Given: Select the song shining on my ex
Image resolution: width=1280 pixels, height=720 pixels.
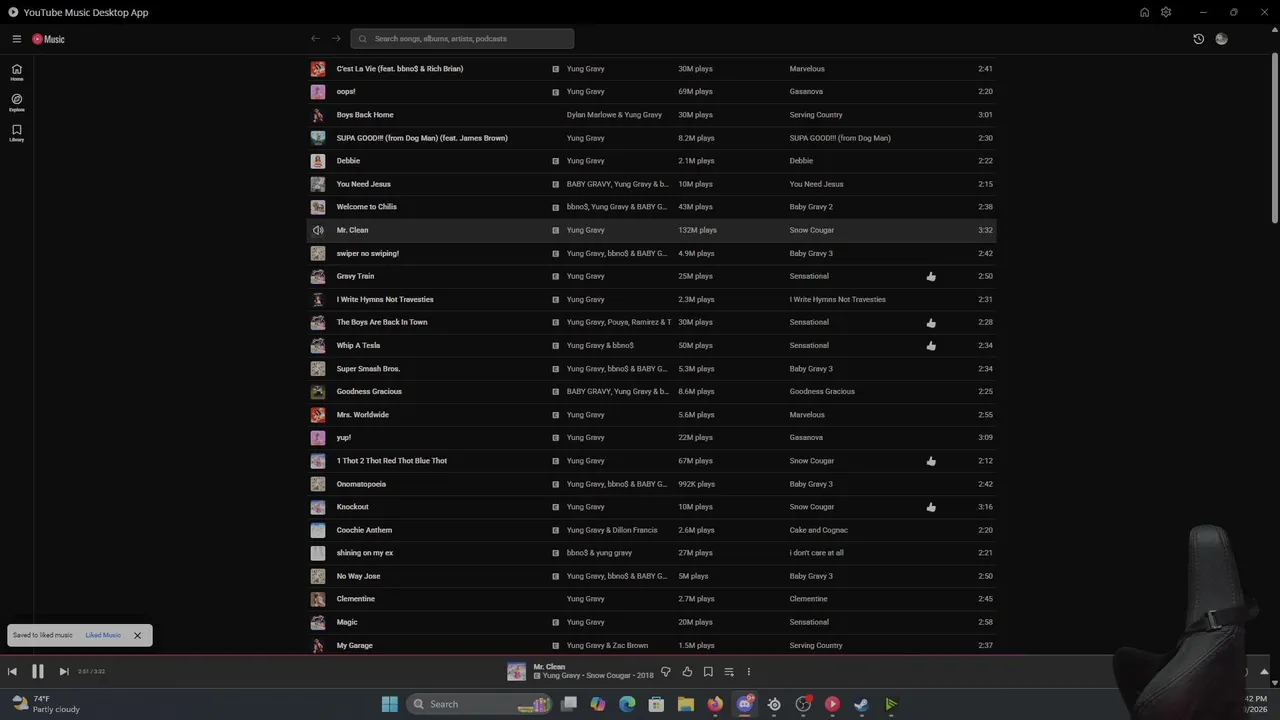Looking at the screenshot, I should (365, 553).
